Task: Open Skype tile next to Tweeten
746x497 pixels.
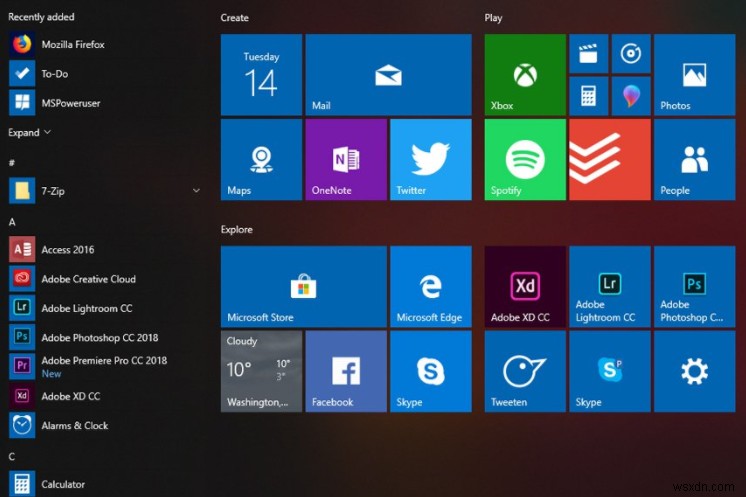Action: click(610, 371)
